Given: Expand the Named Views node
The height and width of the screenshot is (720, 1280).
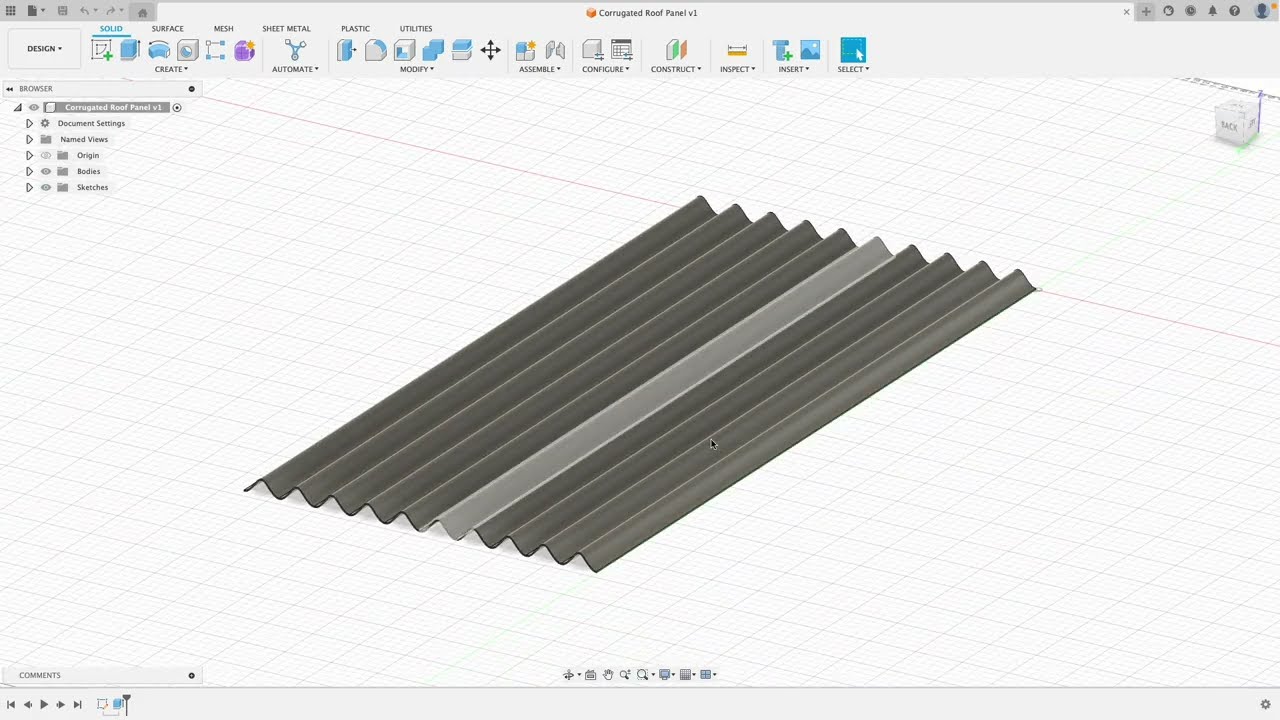Looking at the screenshot, I should coord(29,139).
